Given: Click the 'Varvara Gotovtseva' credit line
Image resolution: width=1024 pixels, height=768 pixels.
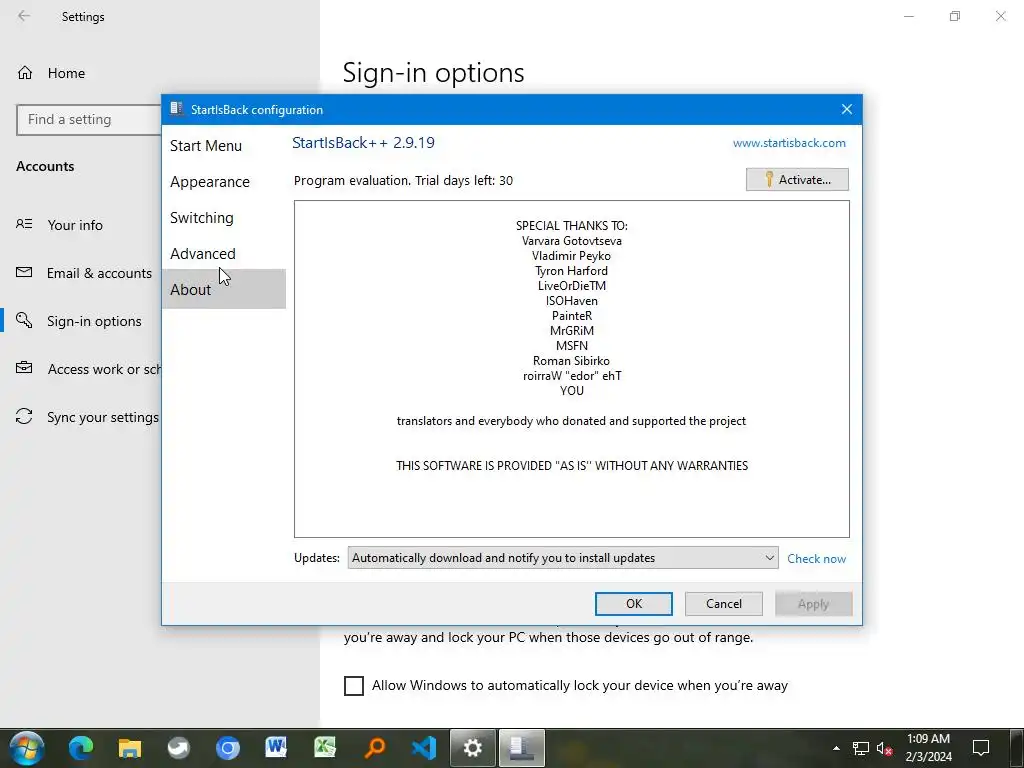Looking at the screenshot, I should 571,241.
